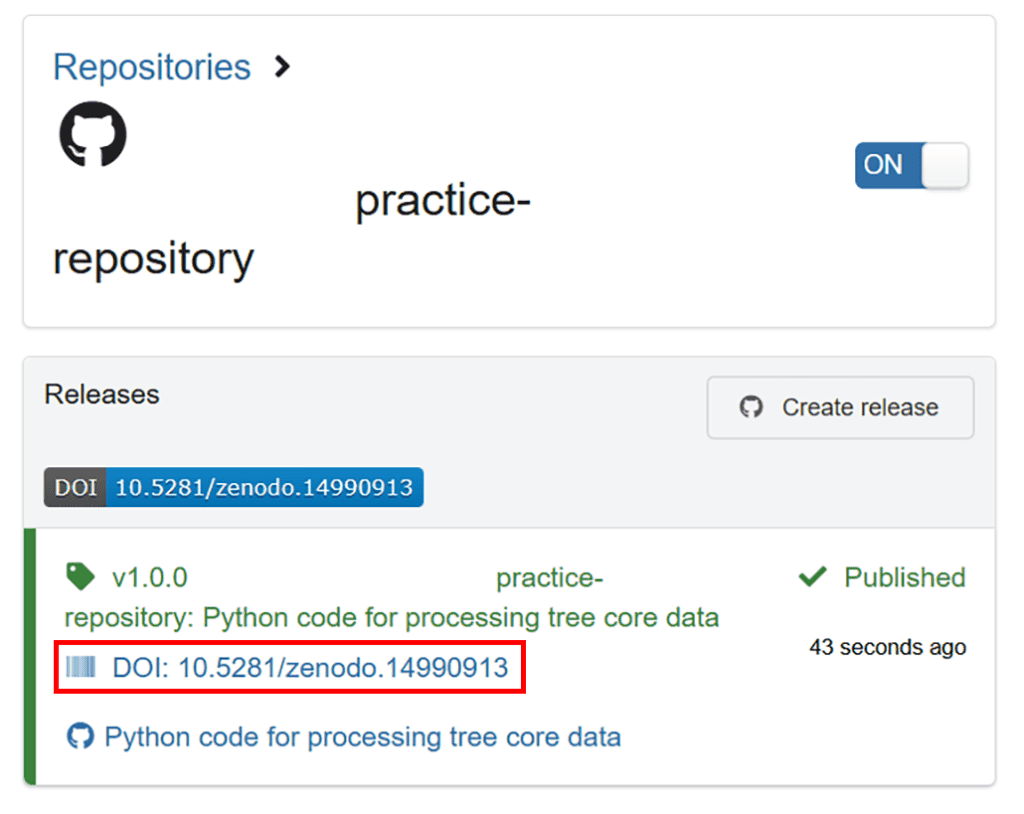
Task: Click the Create release button
Action: (840, 408)
